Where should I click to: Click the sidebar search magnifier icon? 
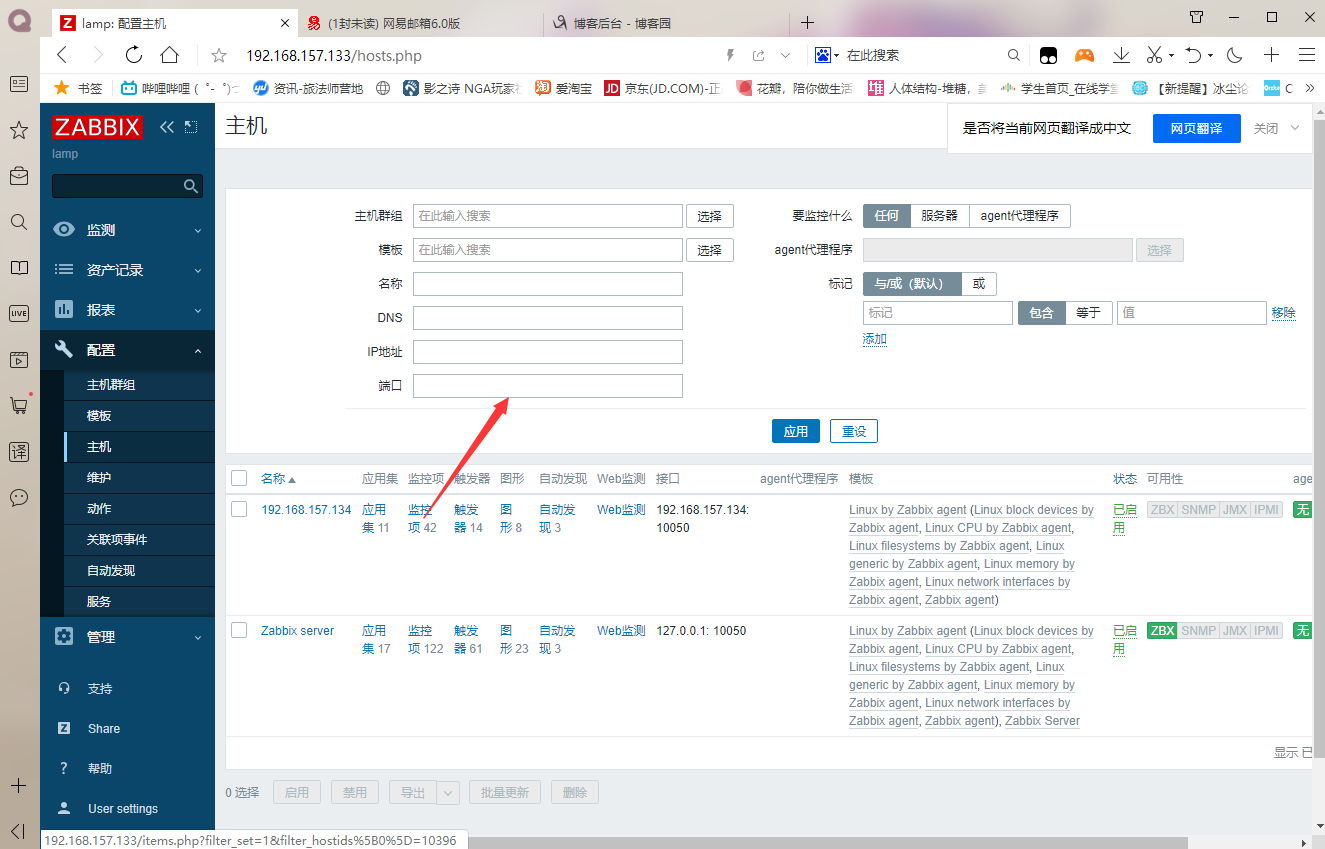point(191,186)
